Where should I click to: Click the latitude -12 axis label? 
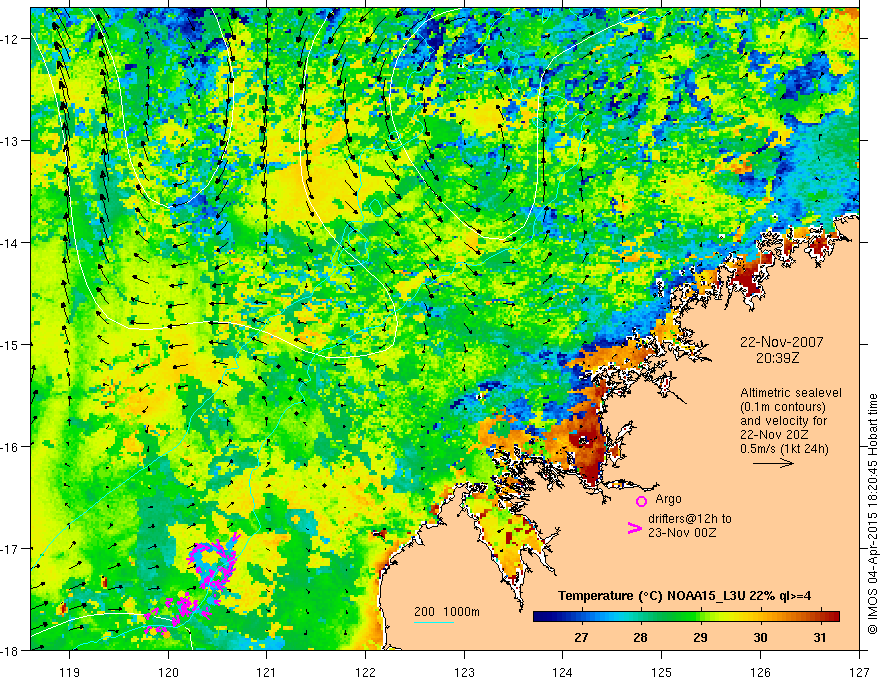[10, 39]
